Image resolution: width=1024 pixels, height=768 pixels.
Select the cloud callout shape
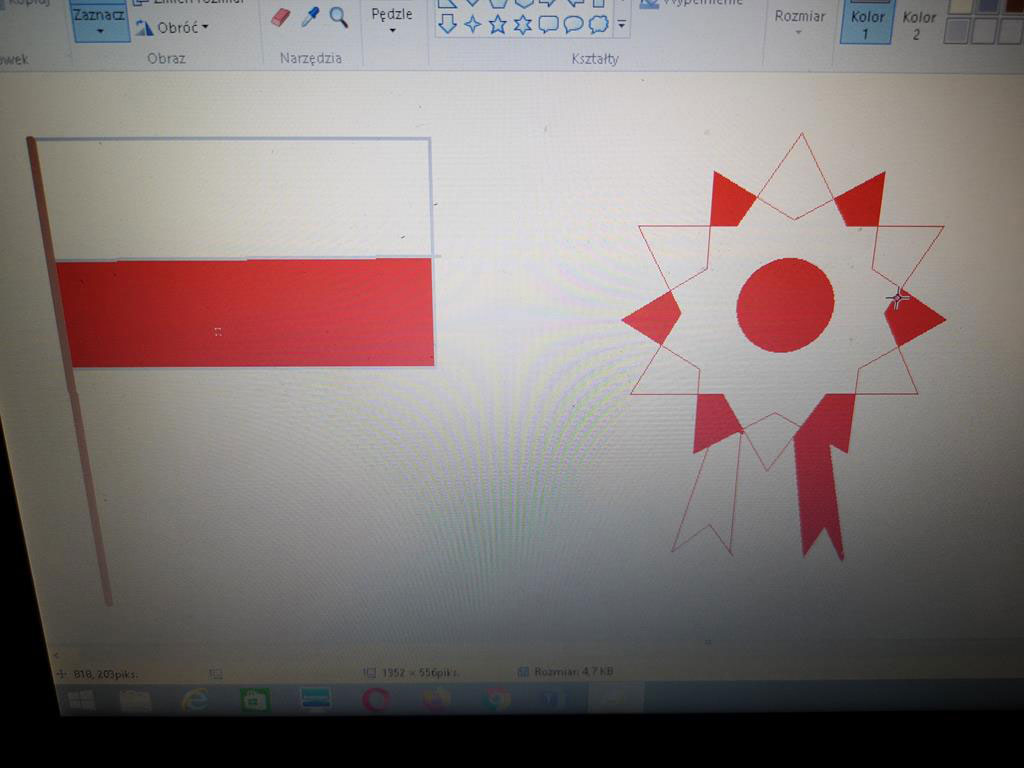point(598,24)
